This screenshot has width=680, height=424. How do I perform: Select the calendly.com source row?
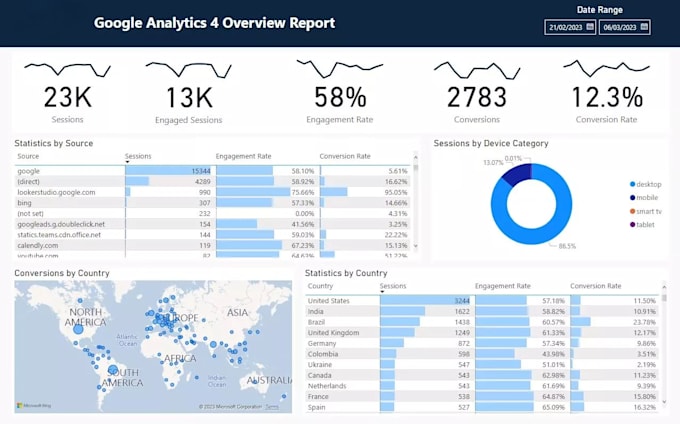(x=212, y=245)
